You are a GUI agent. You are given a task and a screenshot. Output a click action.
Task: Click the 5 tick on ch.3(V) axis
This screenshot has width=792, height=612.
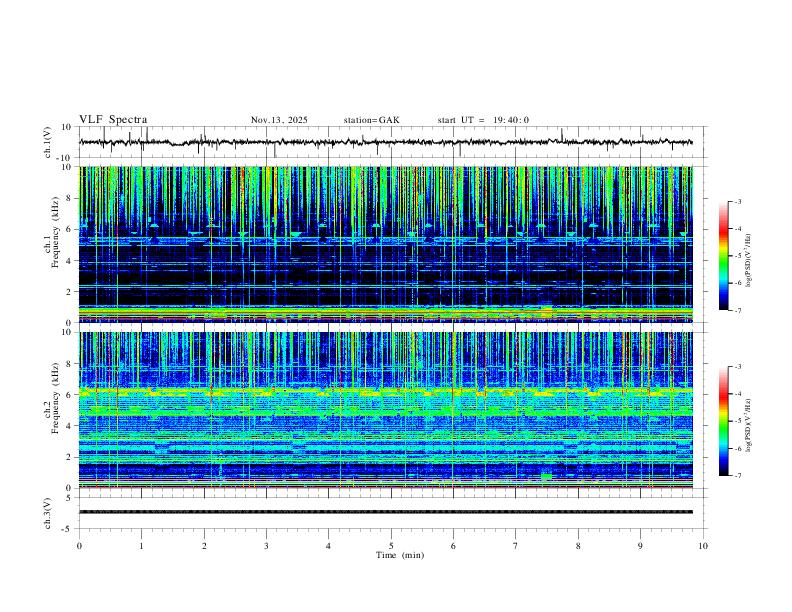coord(70,498)
